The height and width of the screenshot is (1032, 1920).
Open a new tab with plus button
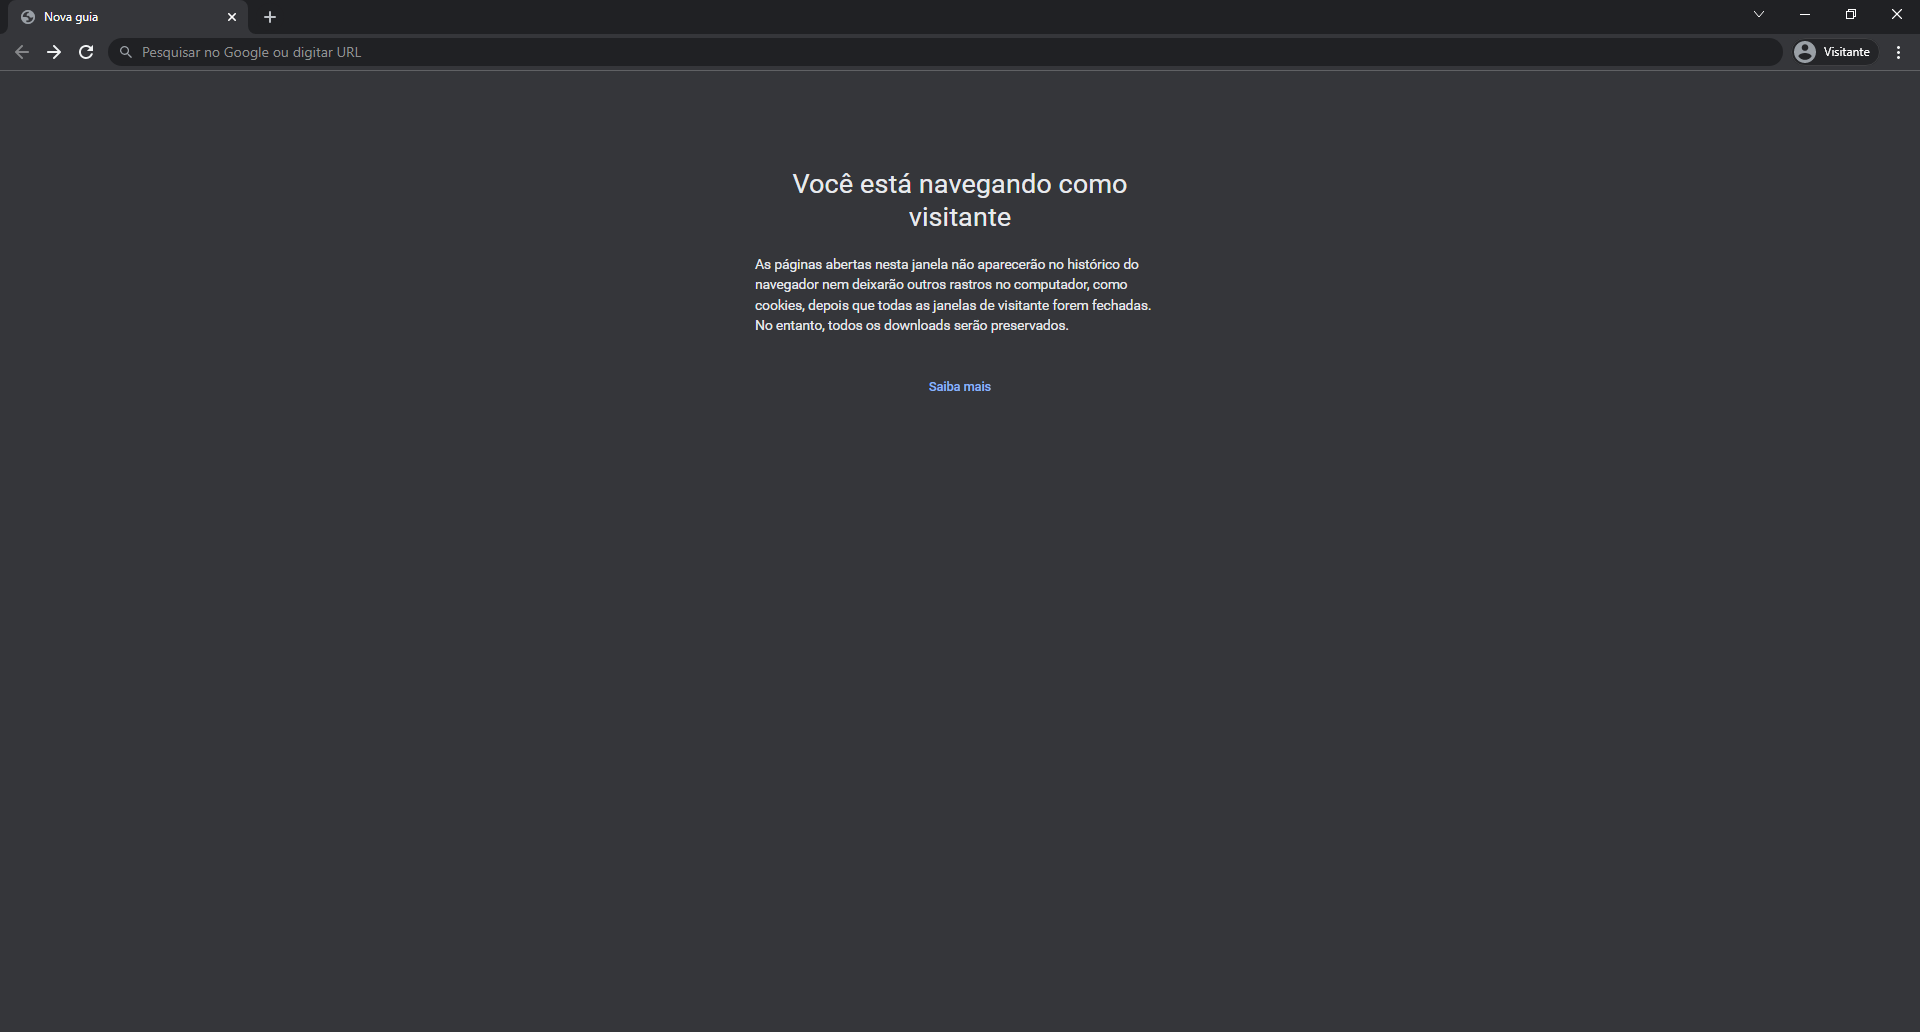tap(270, 17)
